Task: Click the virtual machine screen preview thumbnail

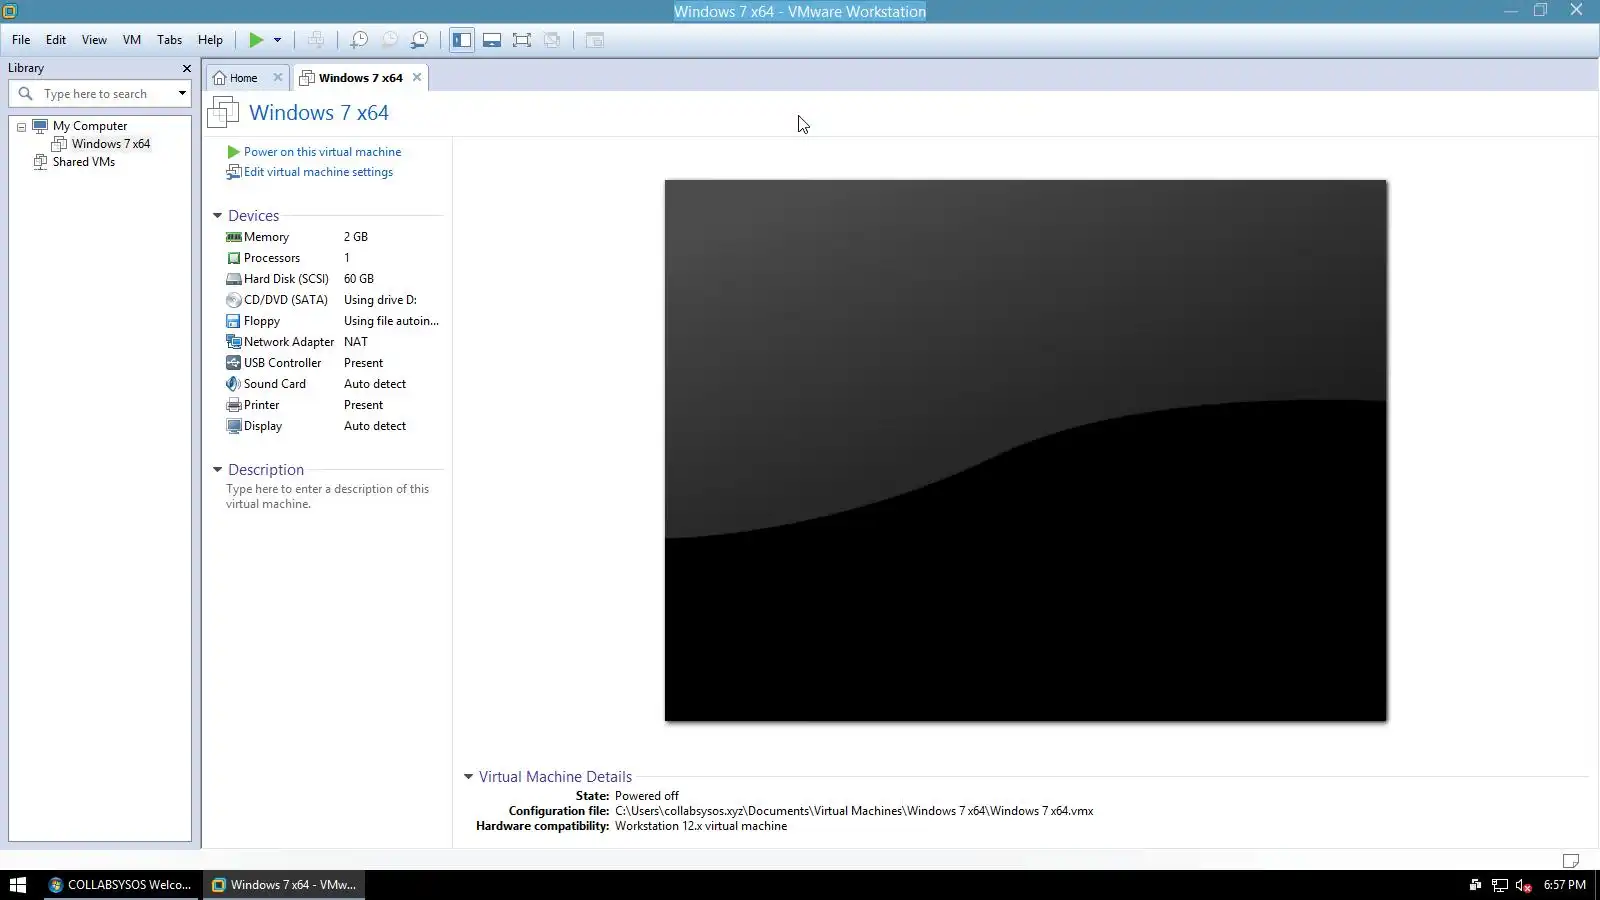Action: point(1026,450)
